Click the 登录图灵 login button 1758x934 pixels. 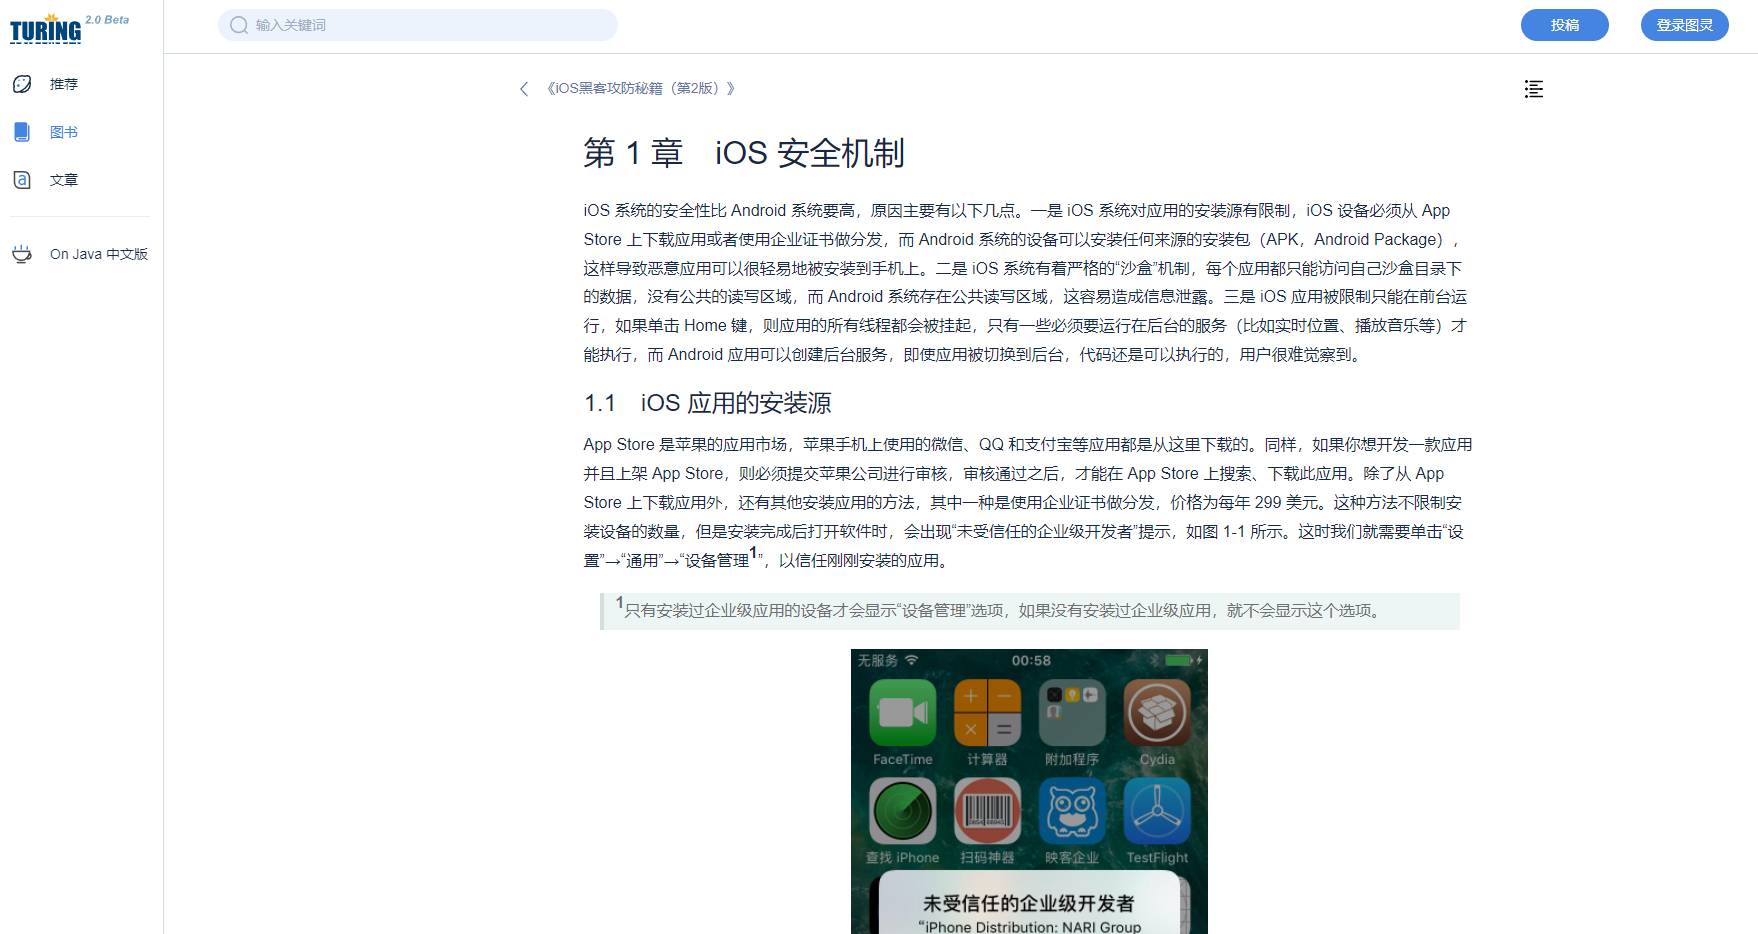point(1684,25)
